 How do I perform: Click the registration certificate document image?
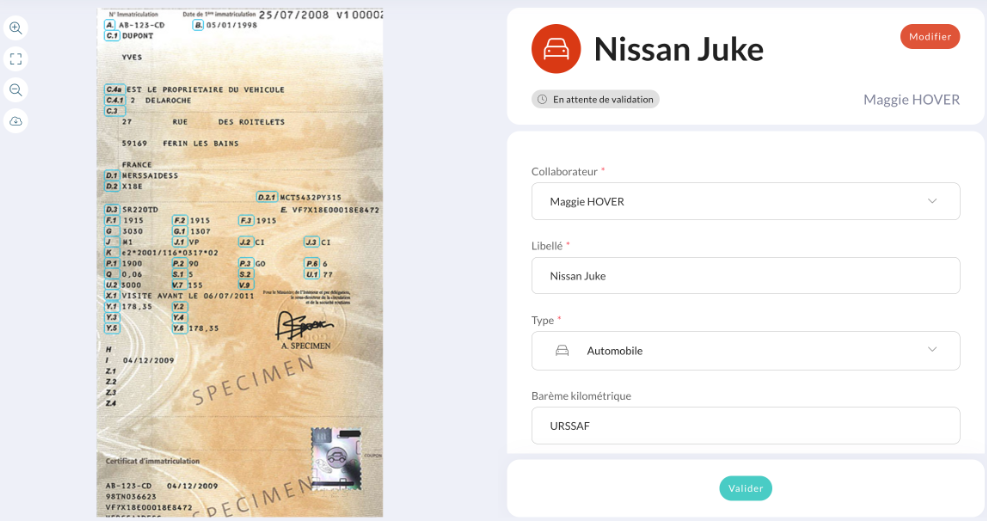(x=240, y=262)
